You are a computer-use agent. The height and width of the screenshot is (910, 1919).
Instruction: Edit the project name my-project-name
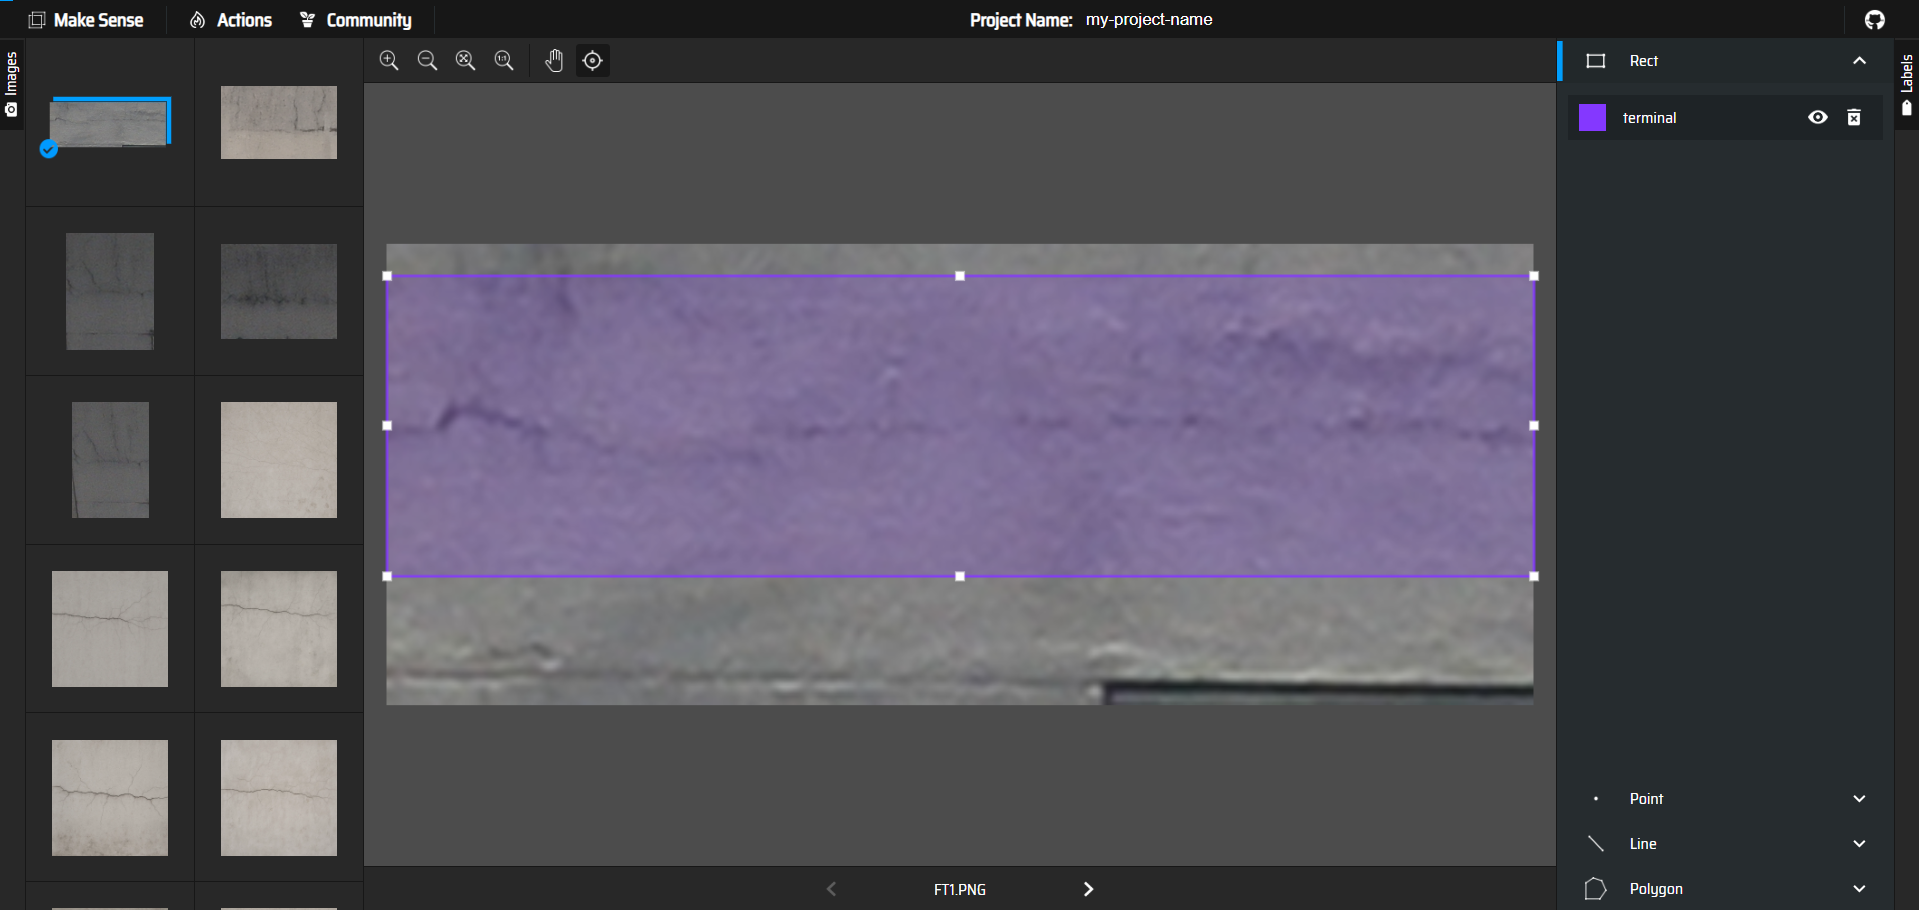1149,20
